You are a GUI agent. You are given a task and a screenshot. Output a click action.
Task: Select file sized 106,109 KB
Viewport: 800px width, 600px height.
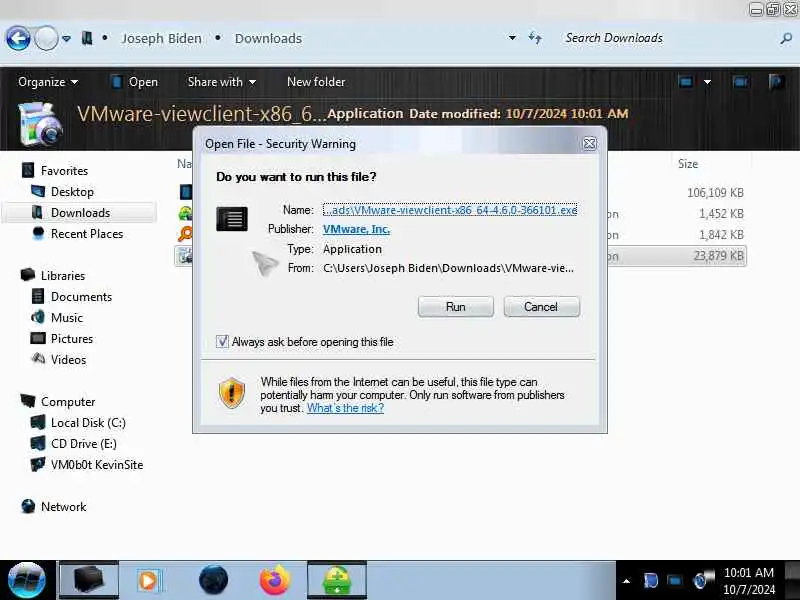pos(715,192)
